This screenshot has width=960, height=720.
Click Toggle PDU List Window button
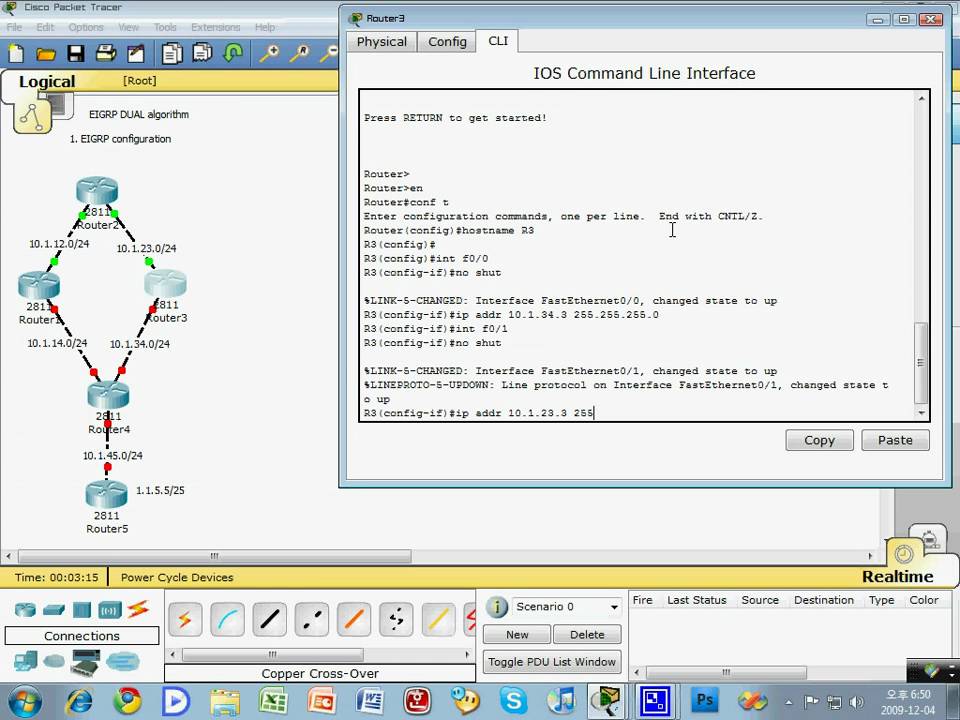point(552,662)
